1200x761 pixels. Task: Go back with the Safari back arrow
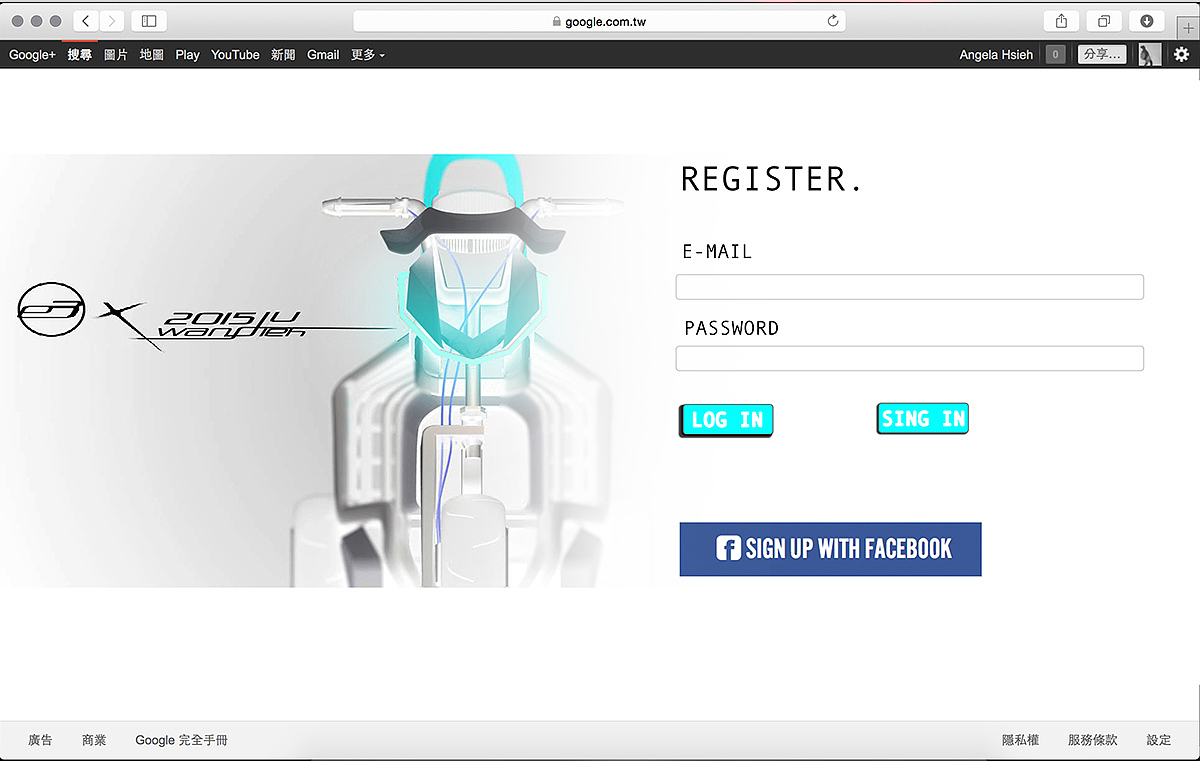coord(86,21)
